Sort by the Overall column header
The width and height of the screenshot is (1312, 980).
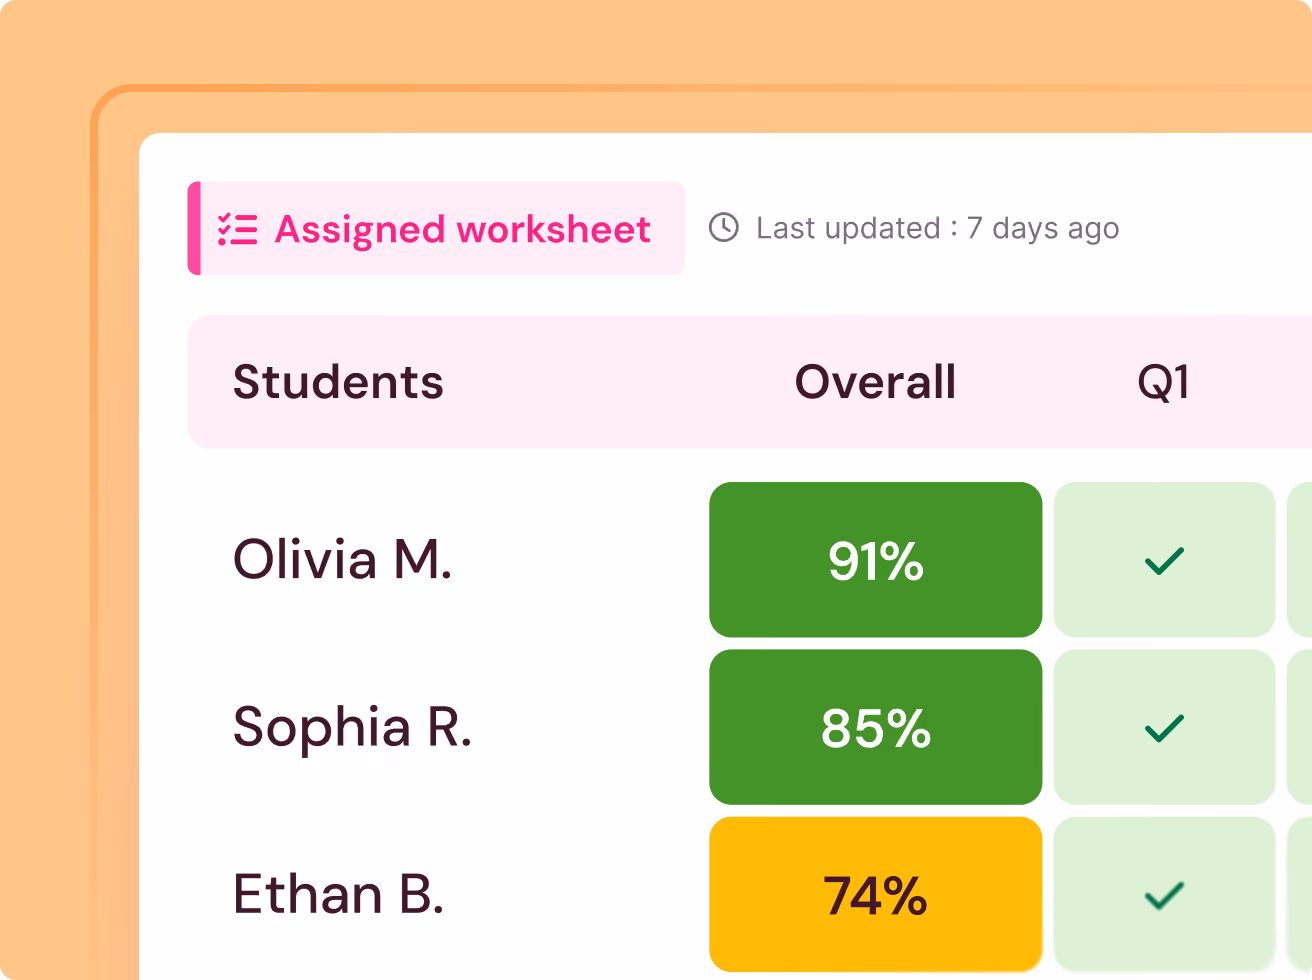point(875,382)
